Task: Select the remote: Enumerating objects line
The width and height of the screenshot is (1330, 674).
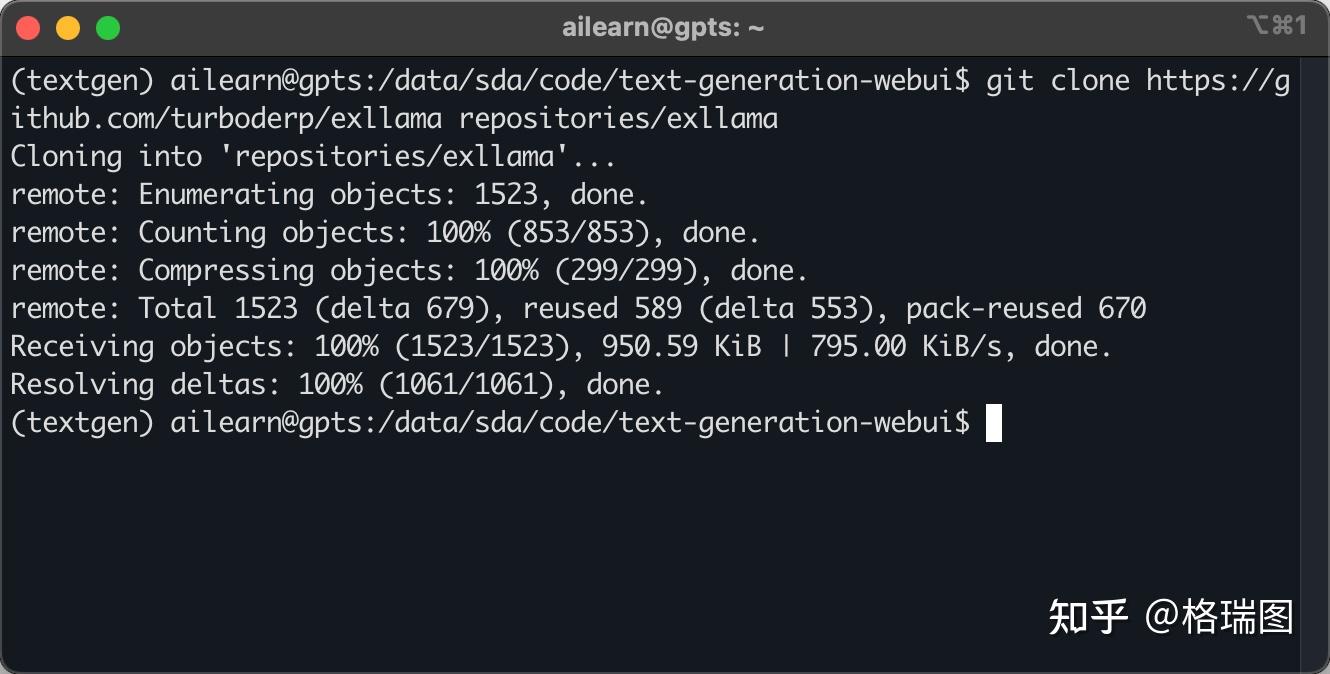Action: pyautogui.click(x=328, y=194)
